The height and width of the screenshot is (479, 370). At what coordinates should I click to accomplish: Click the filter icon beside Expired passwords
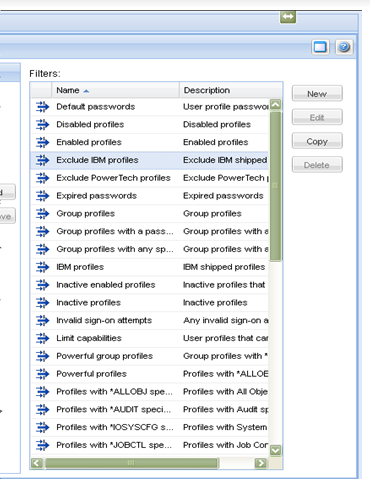(42, 196)
